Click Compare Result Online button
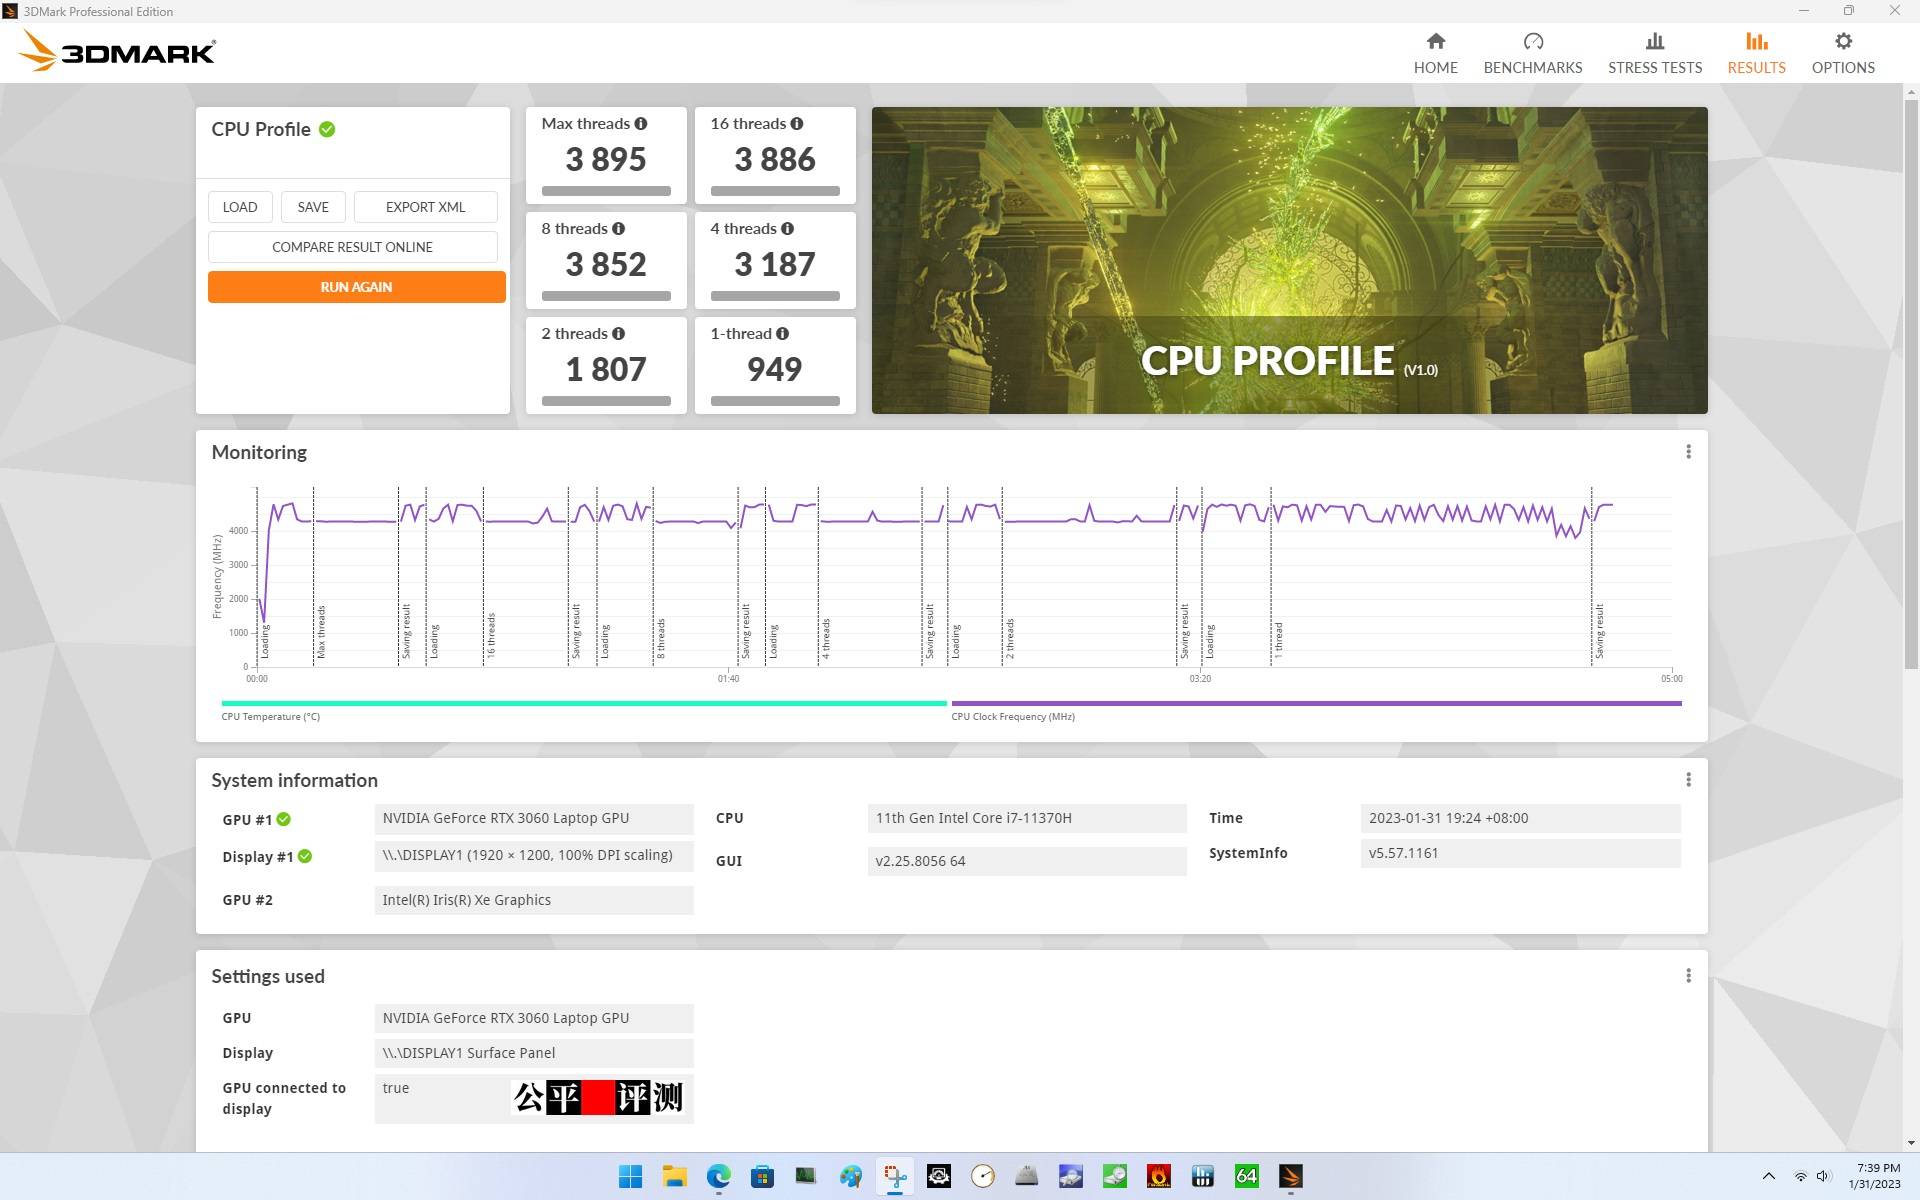Image resolution: width=1920 pixels, height=1200 pixels. click(352, 247)
